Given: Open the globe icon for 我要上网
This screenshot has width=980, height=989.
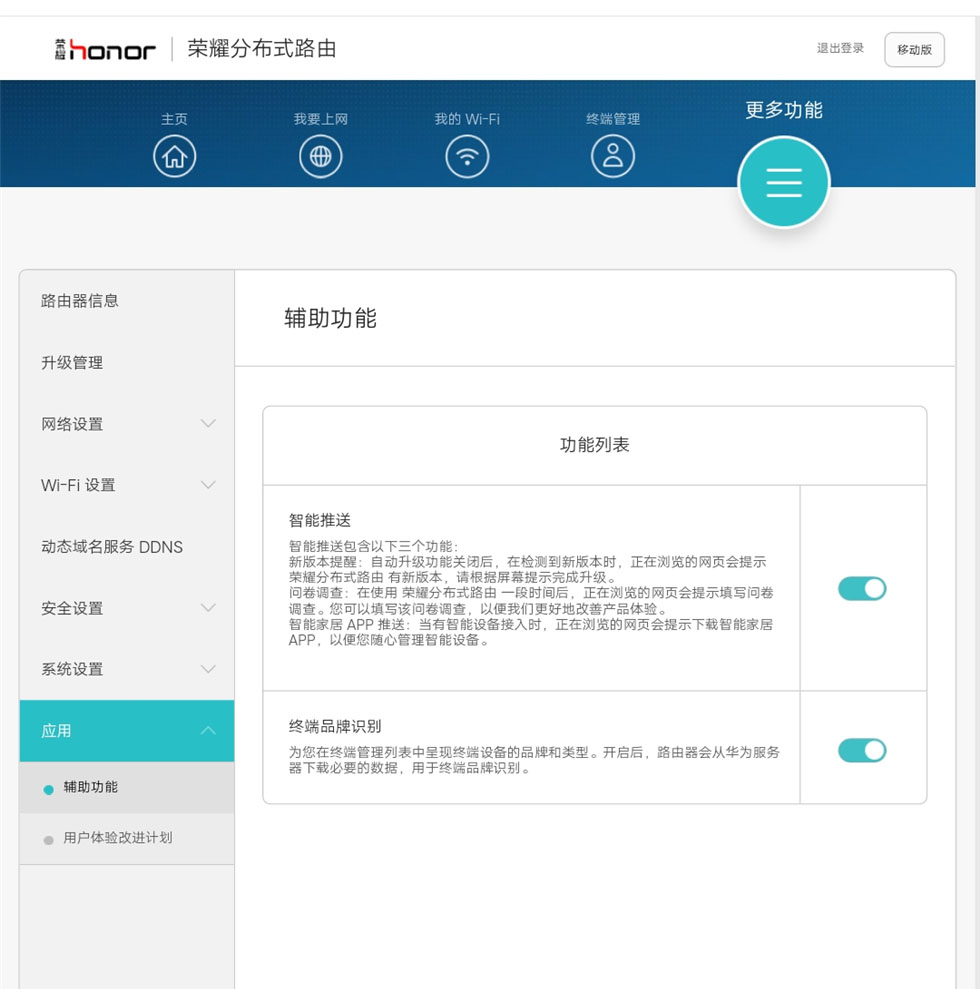Looking at the screenshot, I should (321, 157).
